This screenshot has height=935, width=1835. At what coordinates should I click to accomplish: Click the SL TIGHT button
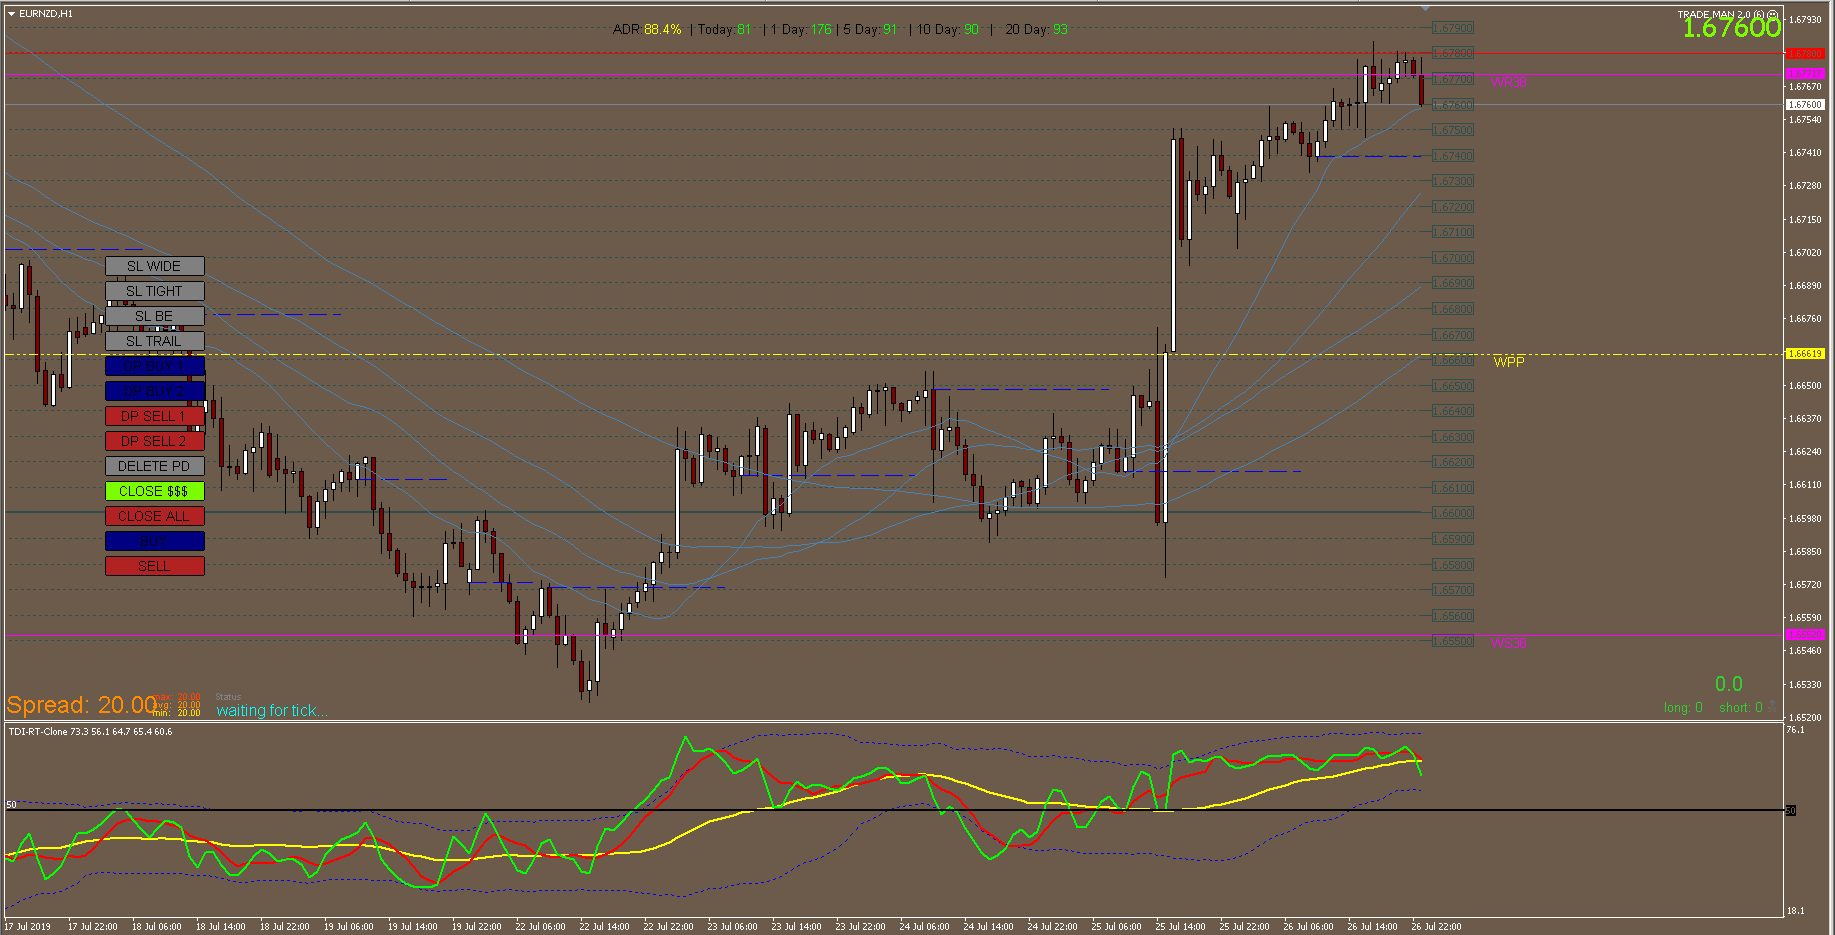pyautogui.click(x=154, y=291)
